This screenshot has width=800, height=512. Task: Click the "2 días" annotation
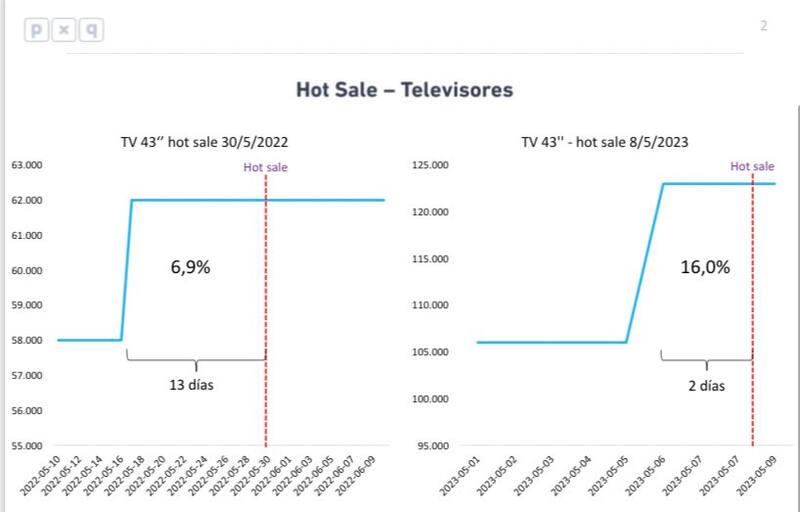(706, 384)
